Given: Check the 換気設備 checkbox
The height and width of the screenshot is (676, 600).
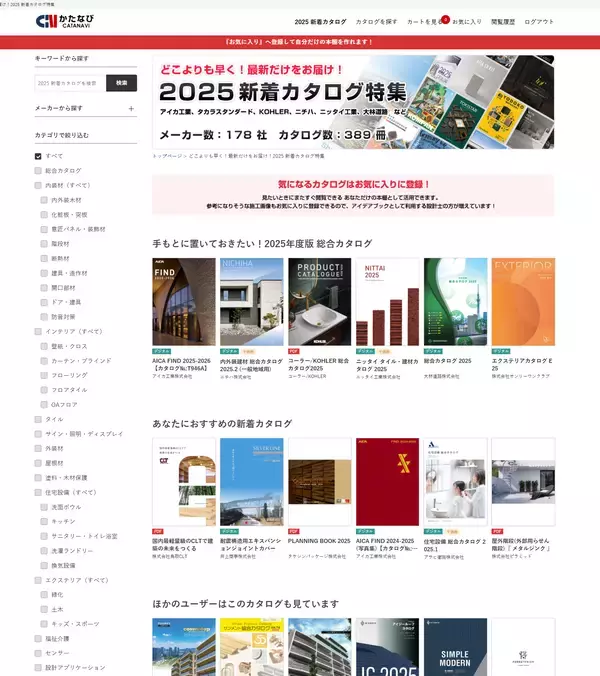Looking at the screenshot, I should point(44,566).
